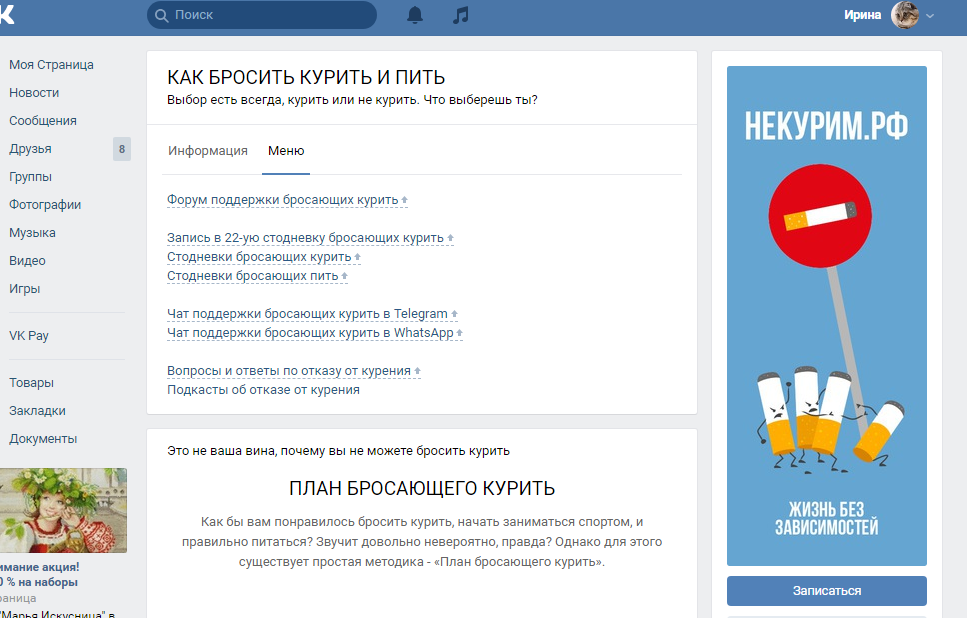Open Чат поддержки in Telegram link

click(x=307, y=314)
